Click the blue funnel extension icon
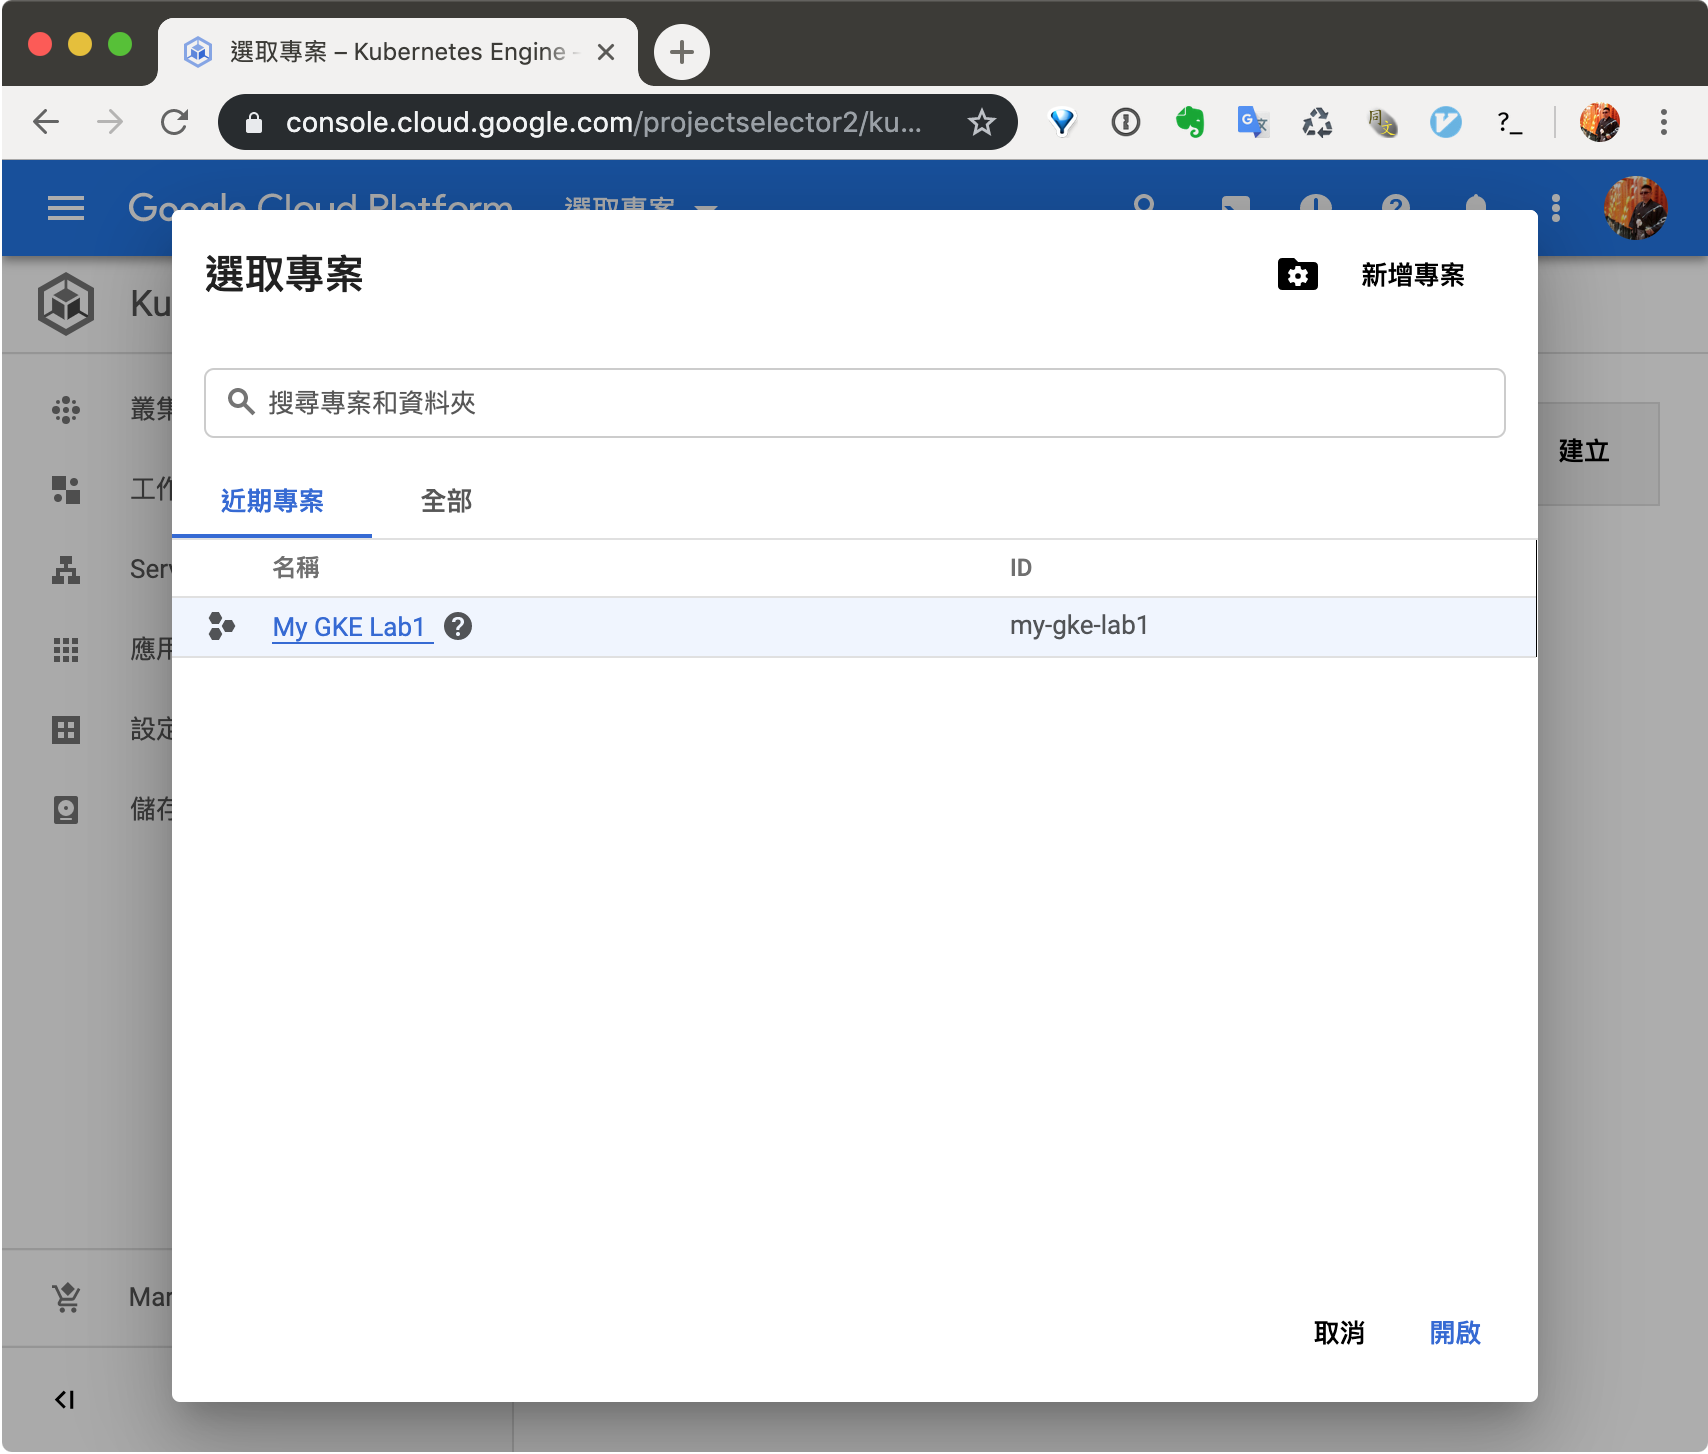The width and height of the screenshot is (1708, 1454). [1062, 122]
